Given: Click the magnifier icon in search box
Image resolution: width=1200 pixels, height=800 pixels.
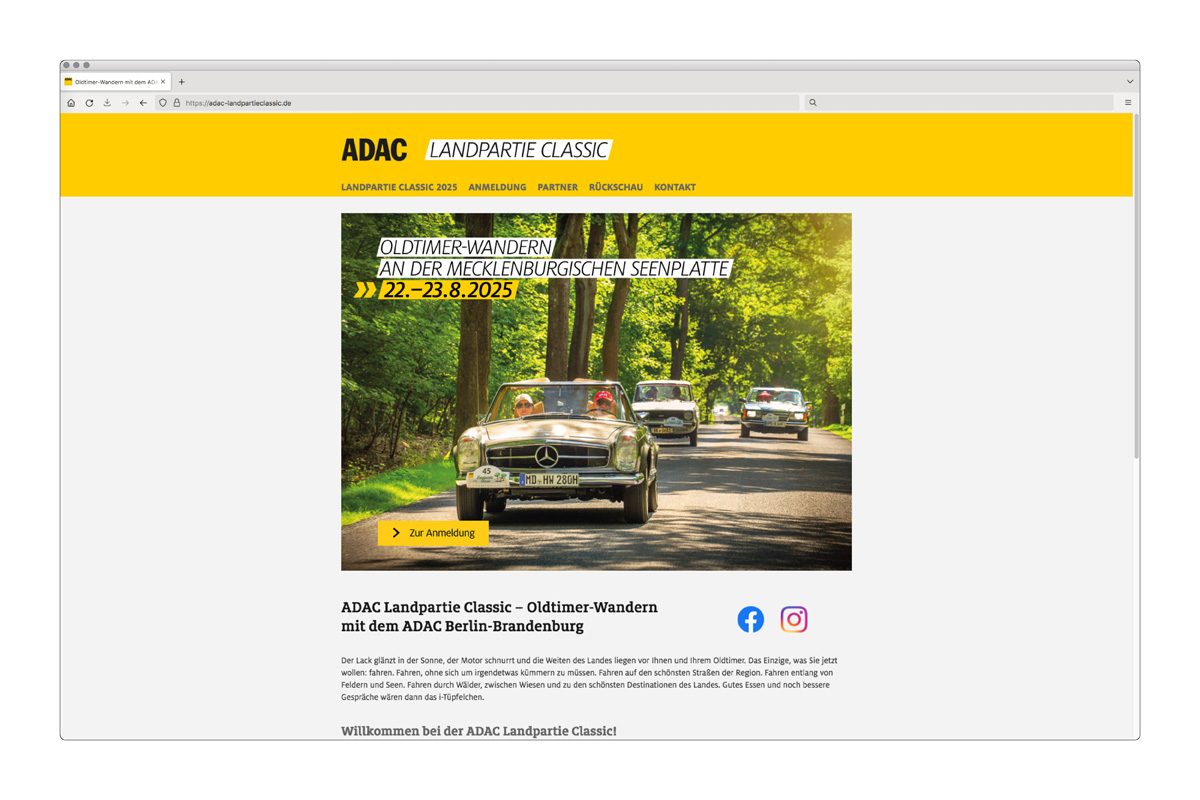Looking at the screenshot, I should [813, 103].
